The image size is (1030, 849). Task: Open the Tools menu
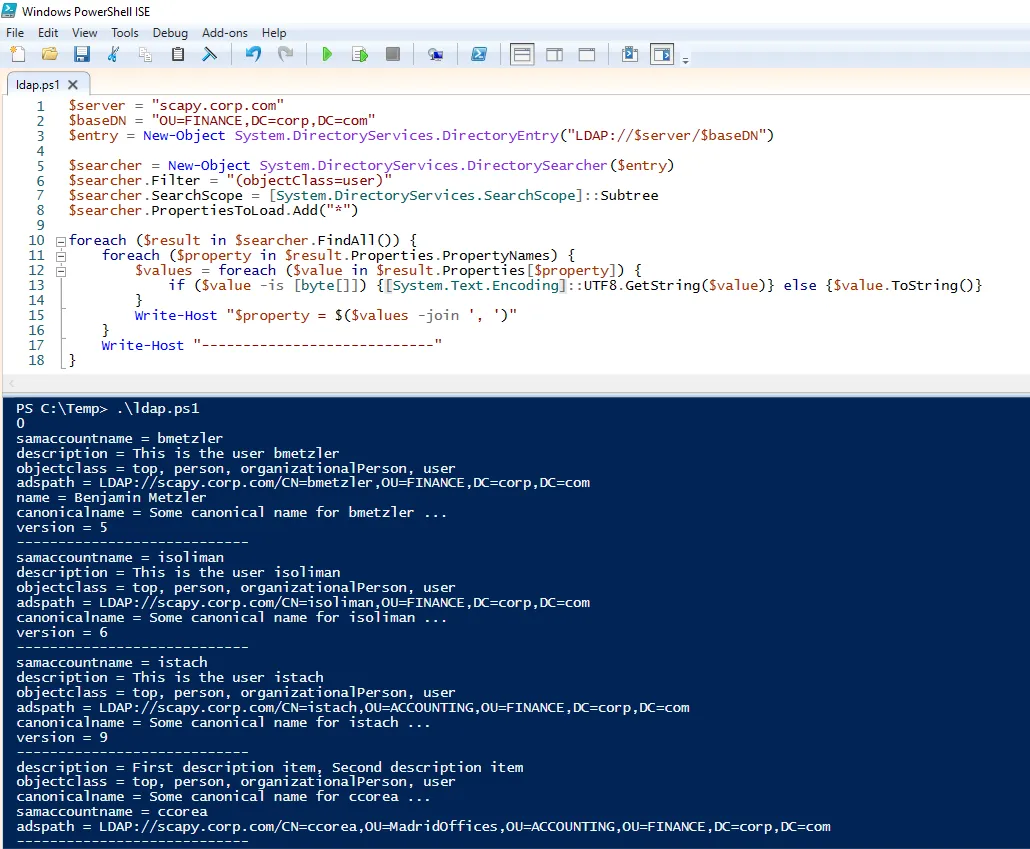coord(125,33)
